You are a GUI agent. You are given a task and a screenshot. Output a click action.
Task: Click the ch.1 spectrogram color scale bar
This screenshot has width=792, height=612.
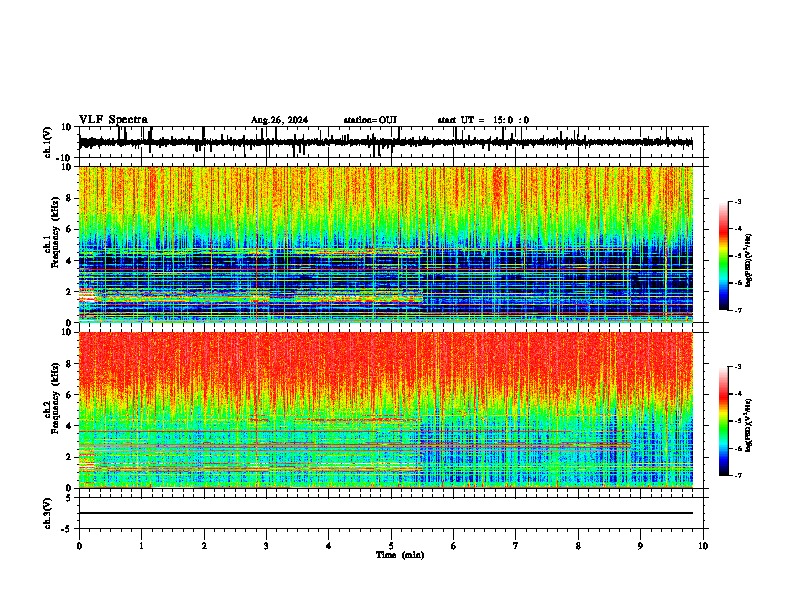point(723,256)
